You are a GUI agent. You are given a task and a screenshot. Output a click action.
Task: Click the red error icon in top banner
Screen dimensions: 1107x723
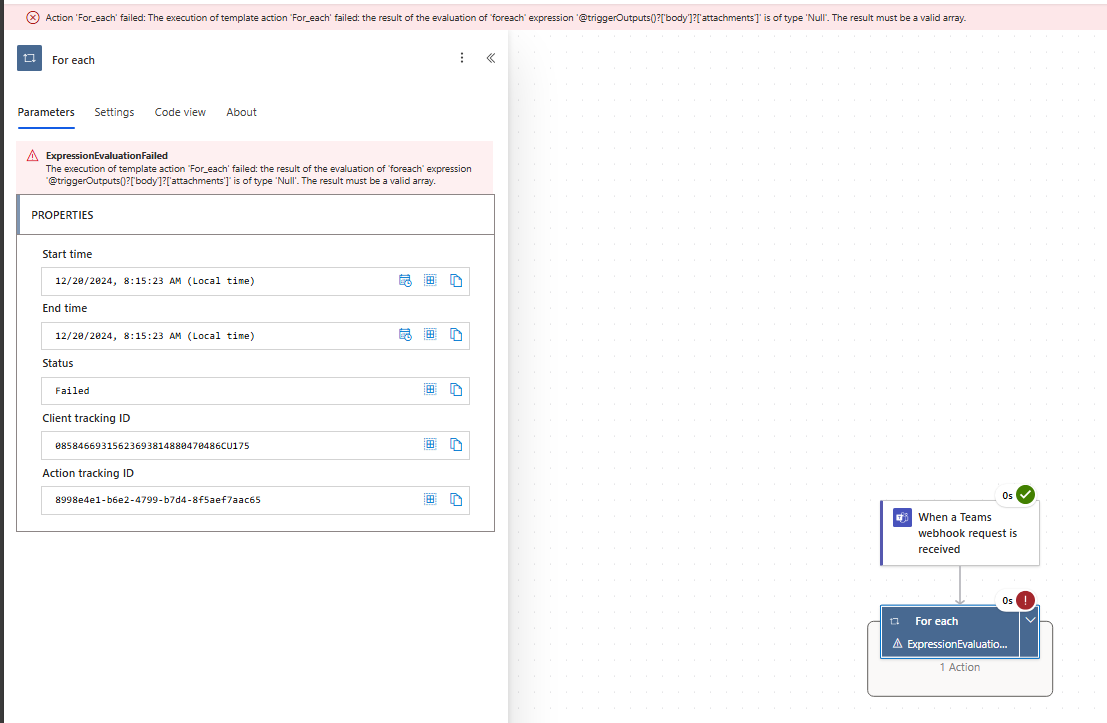(32, 18)
